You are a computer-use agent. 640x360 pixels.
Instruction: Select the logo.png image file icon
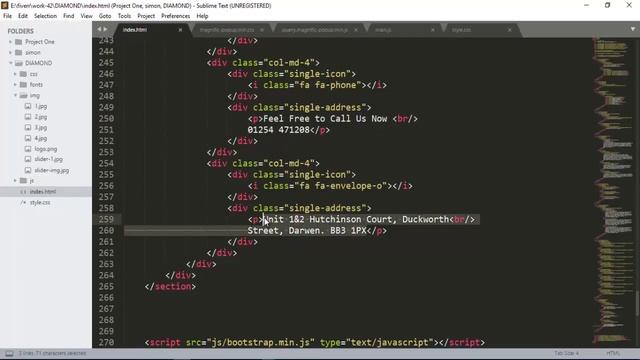(x=28, y=149)
